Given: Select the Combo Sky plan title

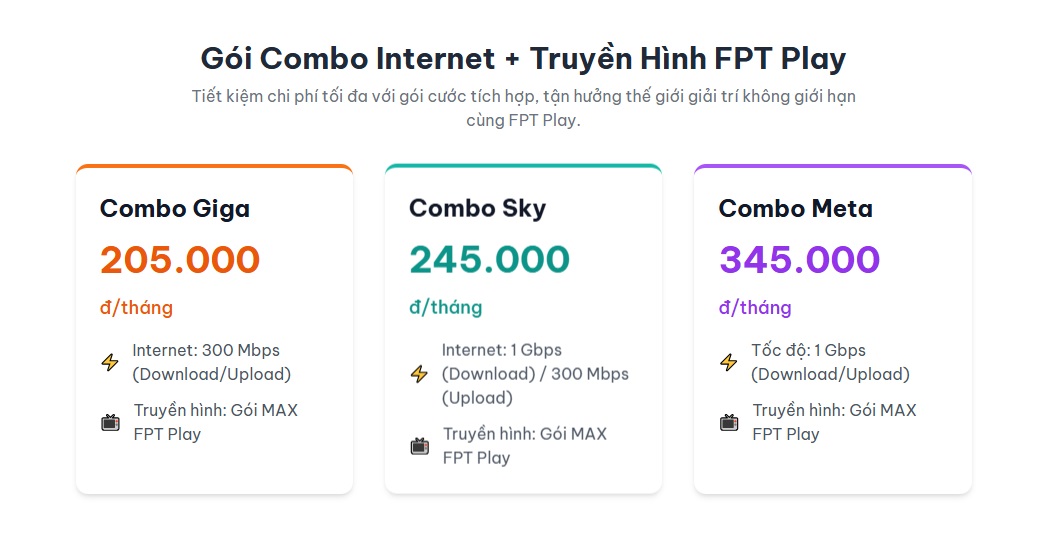Looking at the screenshot, I should pyautogui.click(x=477, y=209).
